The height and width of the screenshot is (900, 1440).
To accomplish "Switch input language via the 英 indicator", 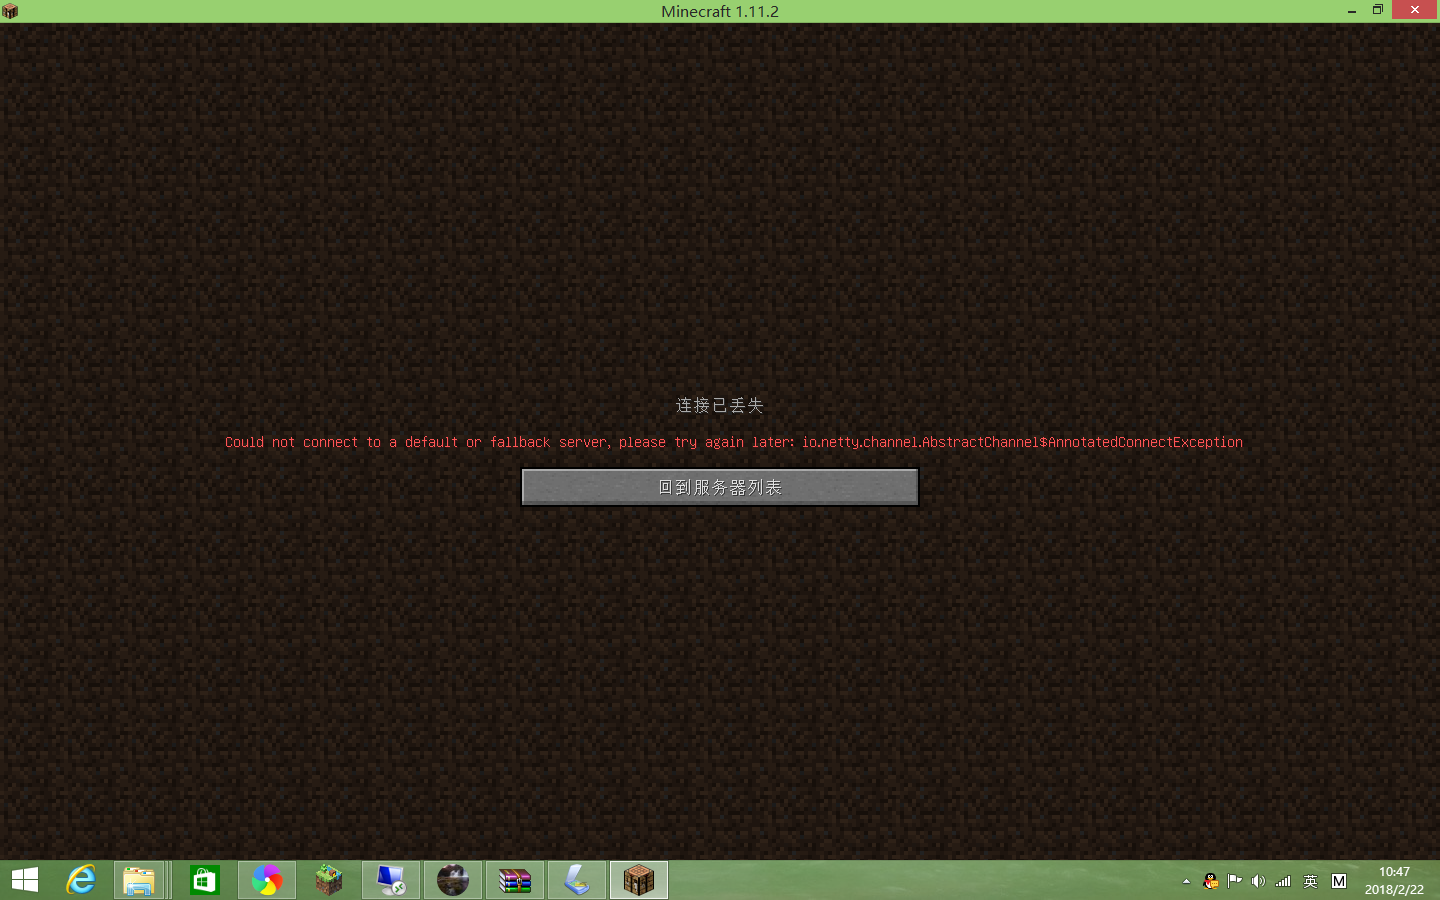I will coord(1310,881).
